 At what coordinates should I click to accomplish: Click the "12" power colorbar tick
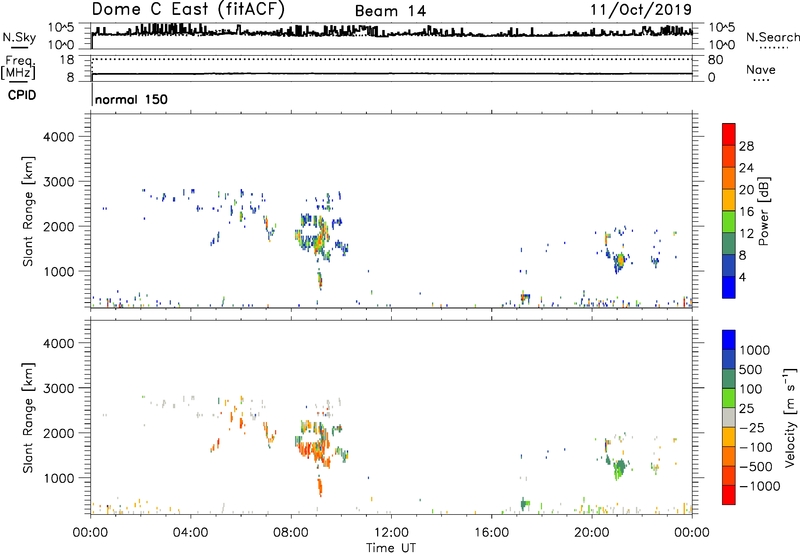click(x=746, y=234)
